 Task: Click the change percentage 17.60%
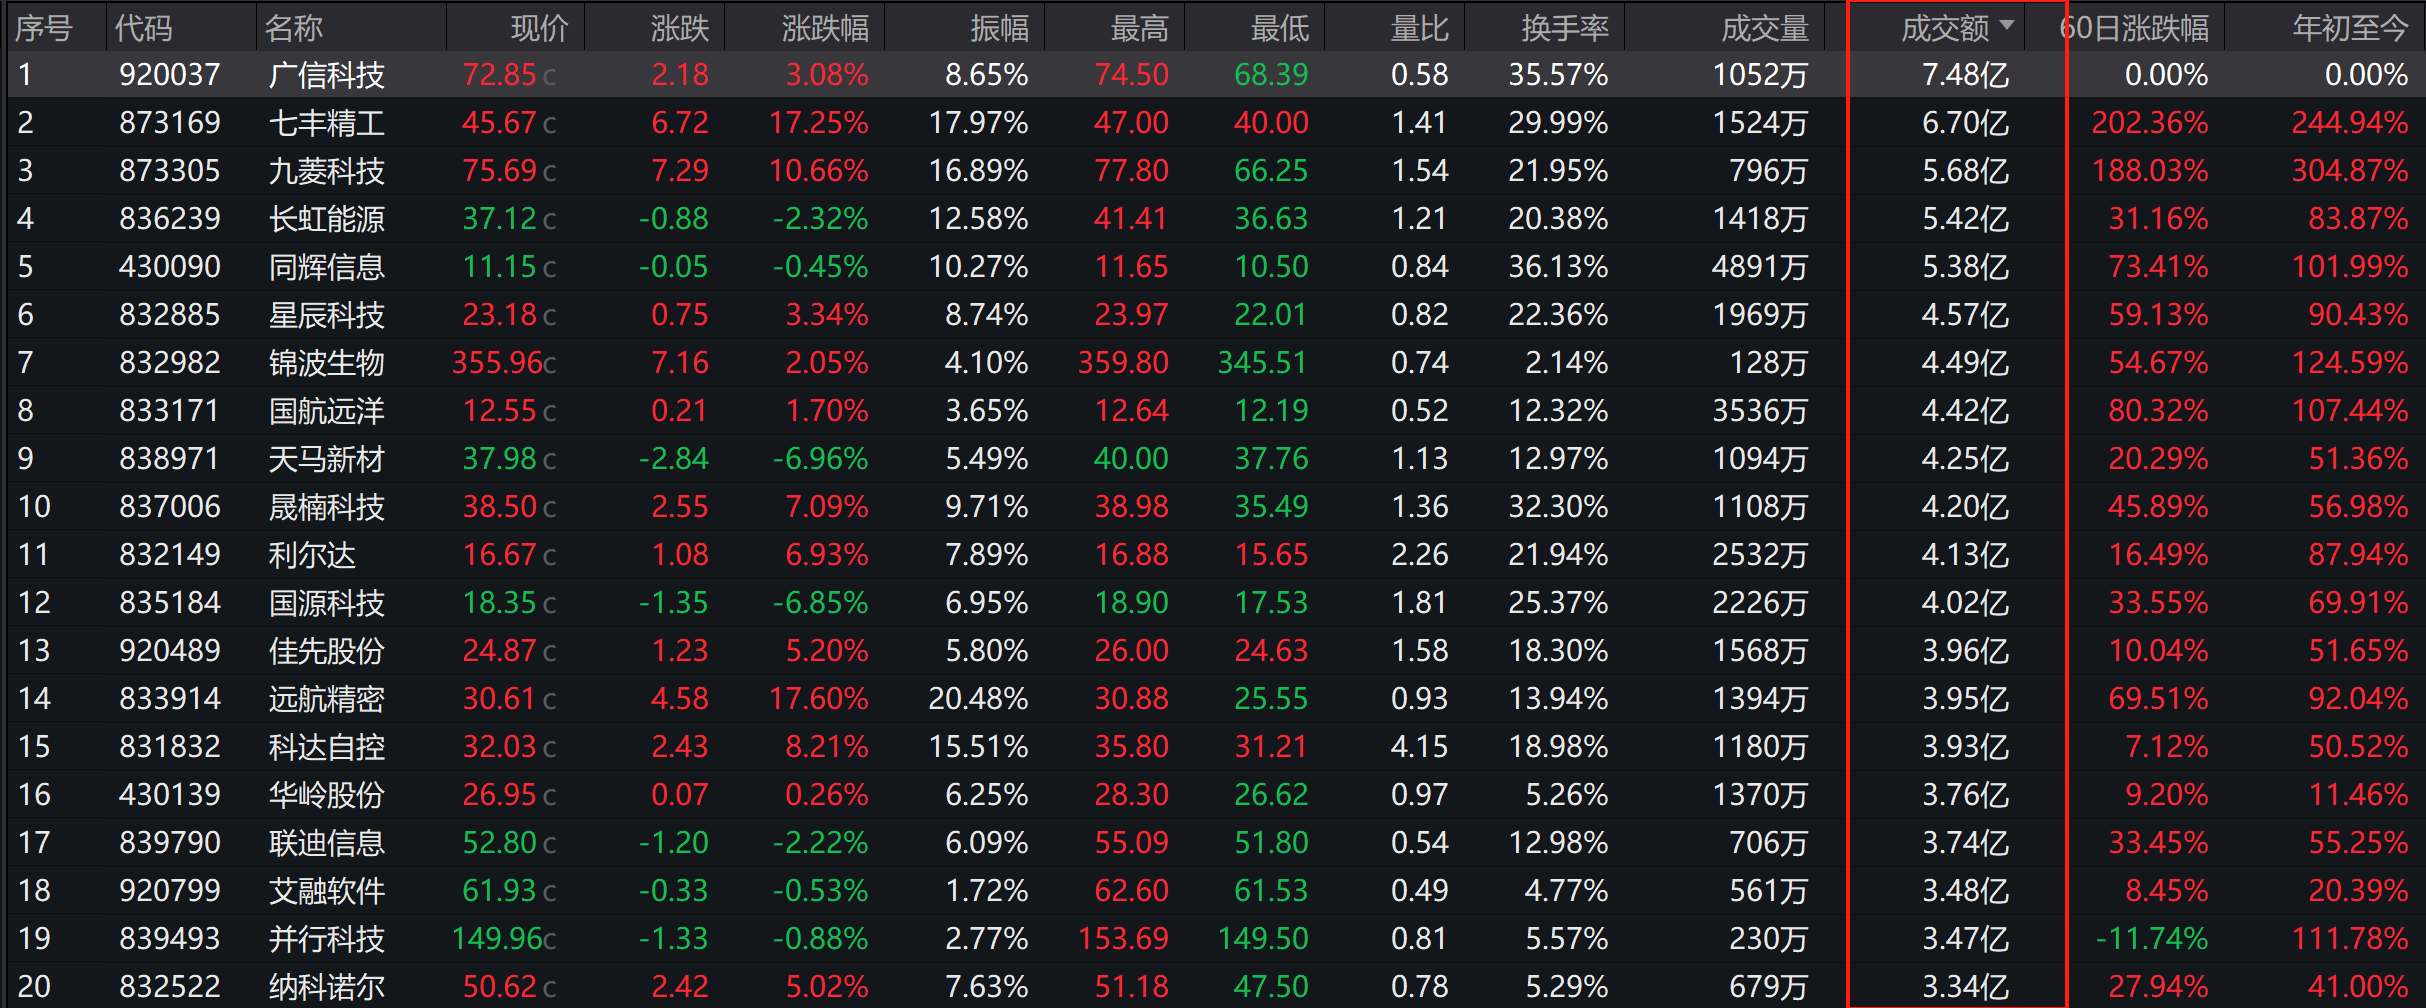pos(819,699)
